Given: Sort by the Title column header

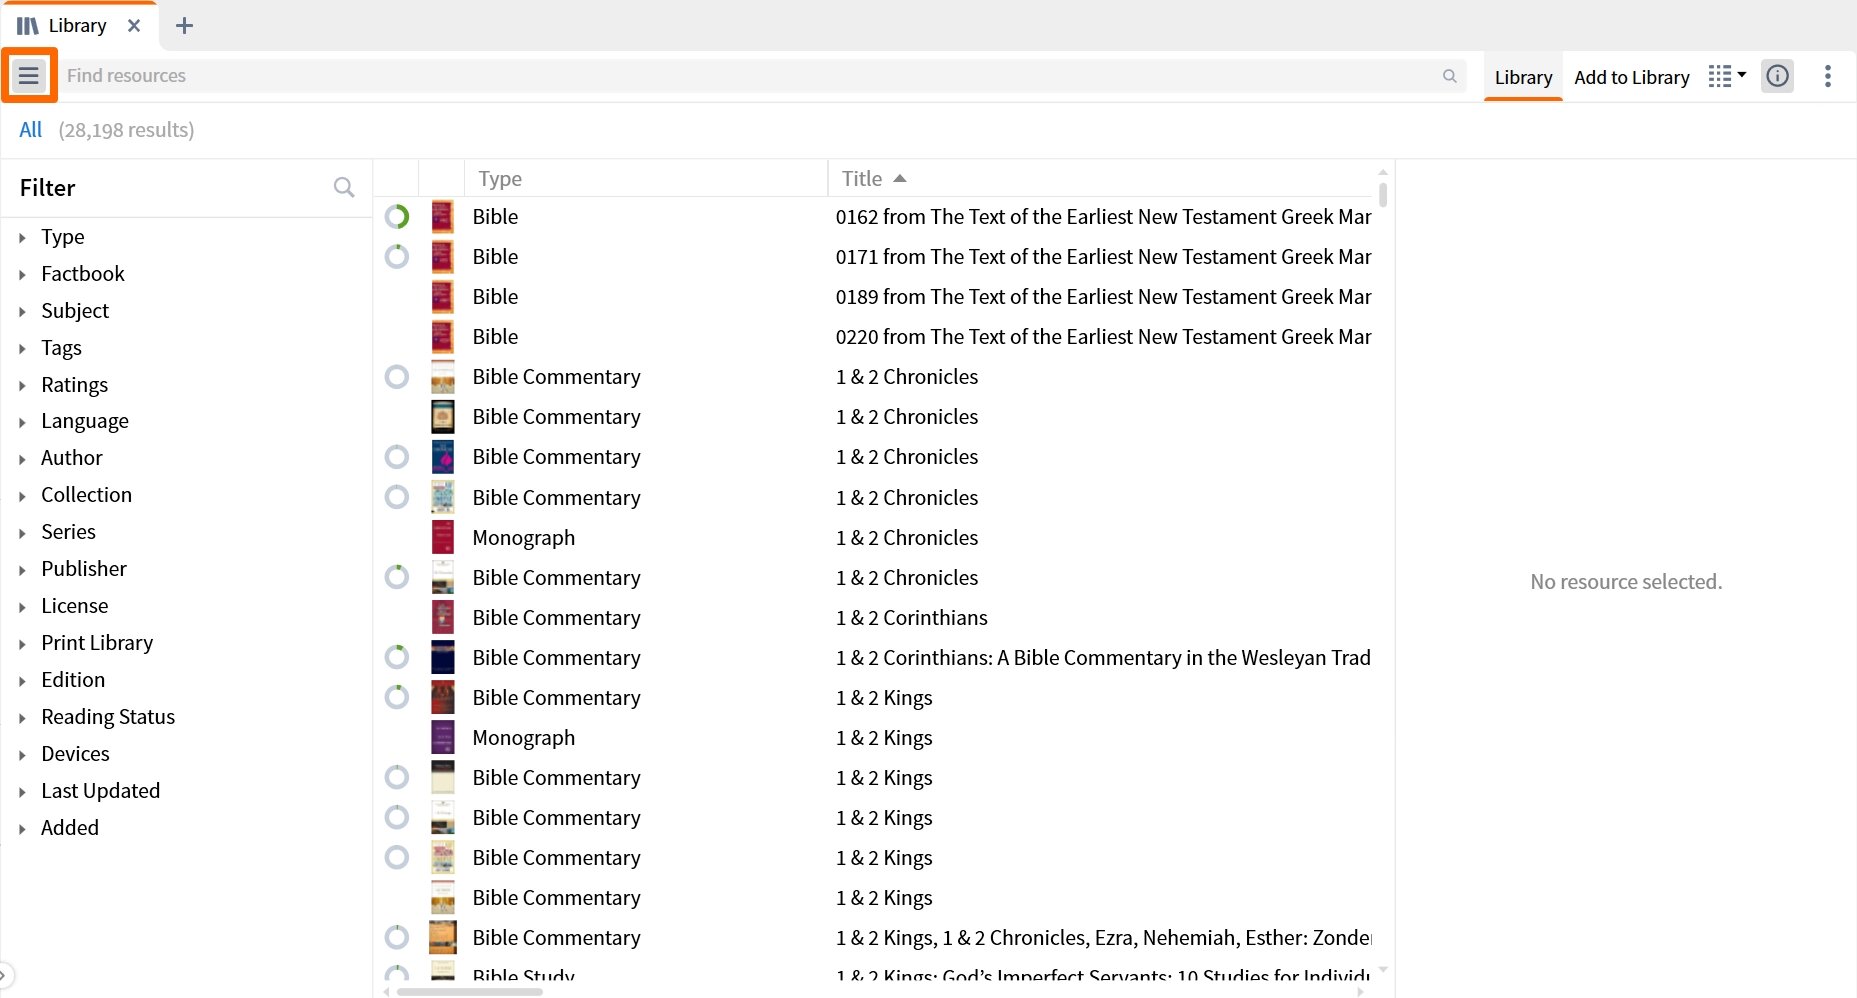Looking at the screenshot, I should point(1102,178).
